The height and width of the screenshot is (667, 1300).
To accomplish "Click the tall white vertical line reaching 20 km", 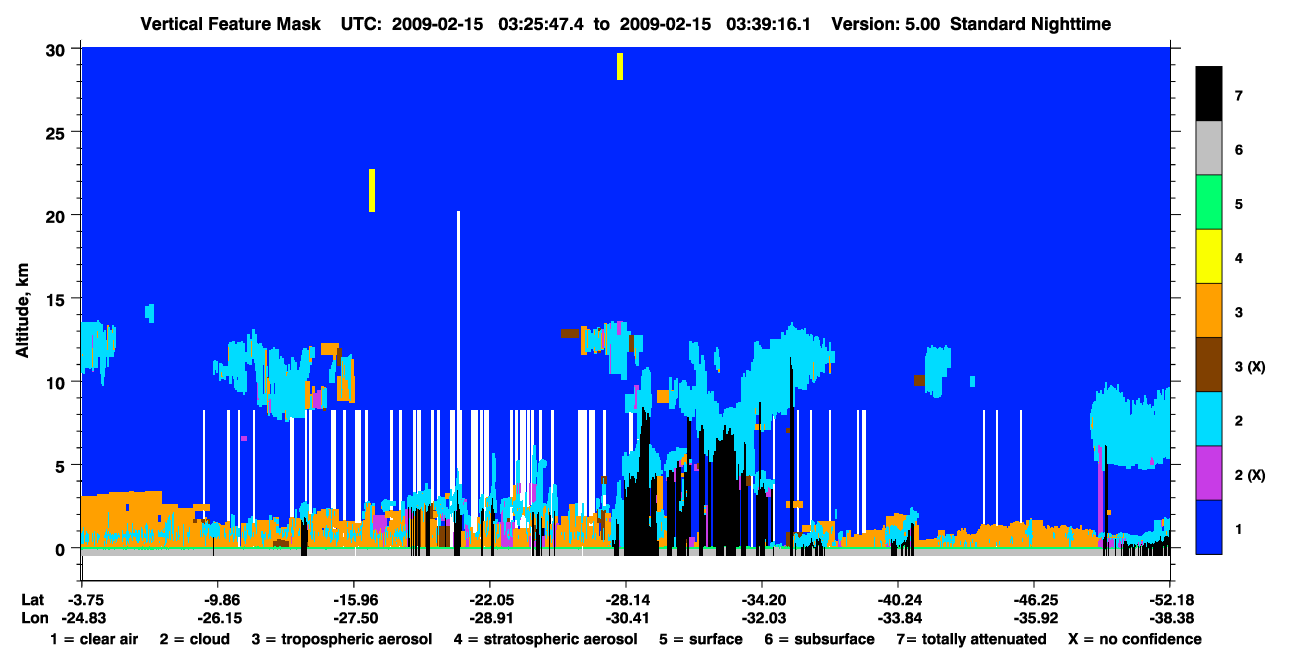I will pyautogui.click(x=458, y=310).
